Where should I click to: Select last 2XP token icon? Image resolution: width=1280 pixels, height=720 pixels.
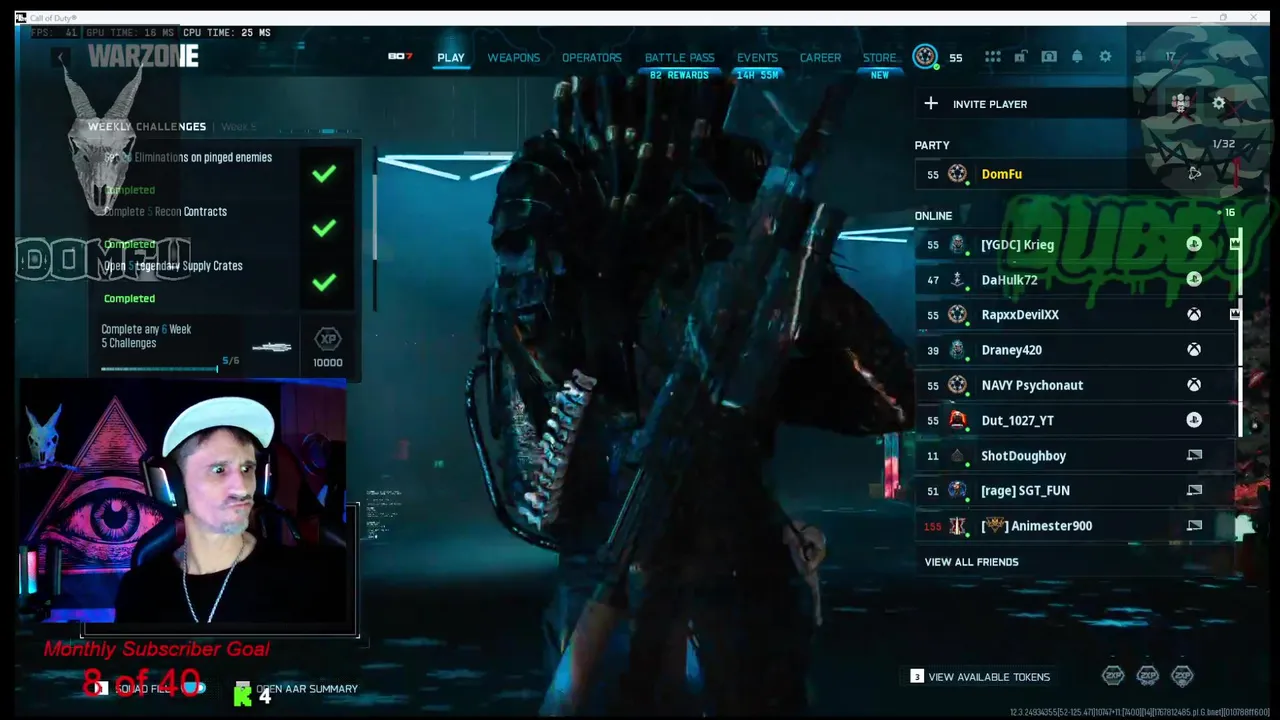click(x=1182, y=676)
